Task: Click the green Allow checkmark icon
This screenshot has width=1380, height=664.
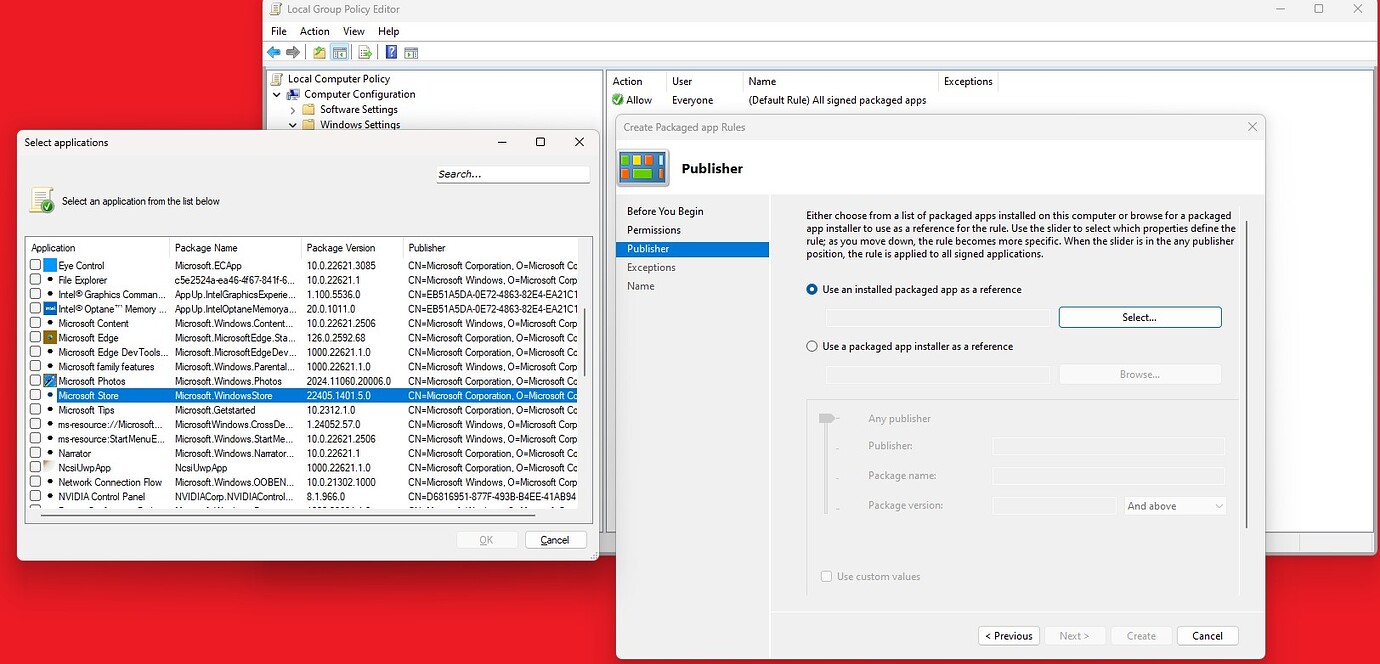Action: [618, 100]
